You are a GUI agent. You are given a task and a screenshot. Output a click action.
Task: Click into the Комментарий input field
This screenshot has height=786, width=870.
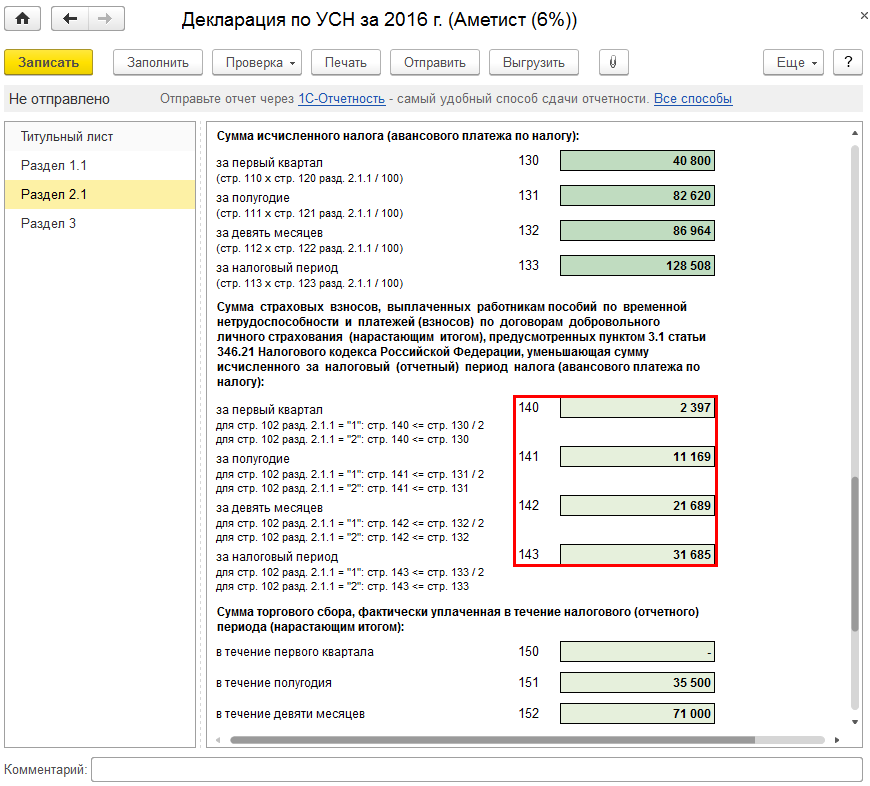coord(477,770)
